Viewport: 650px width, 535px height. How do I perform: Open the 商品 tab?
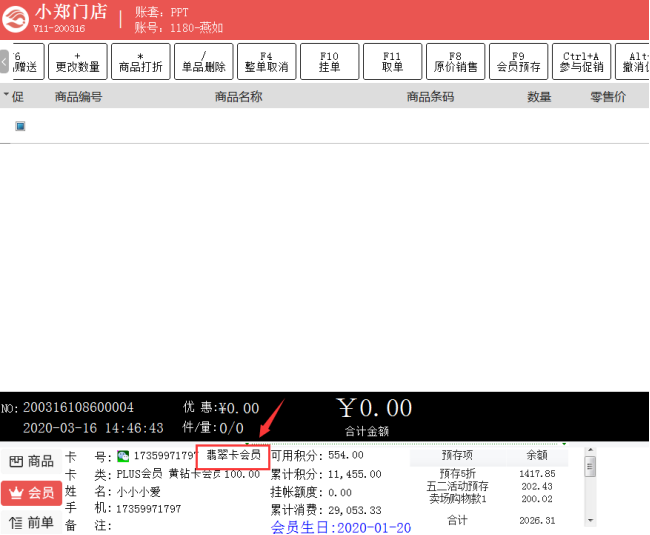pos(32,461)
